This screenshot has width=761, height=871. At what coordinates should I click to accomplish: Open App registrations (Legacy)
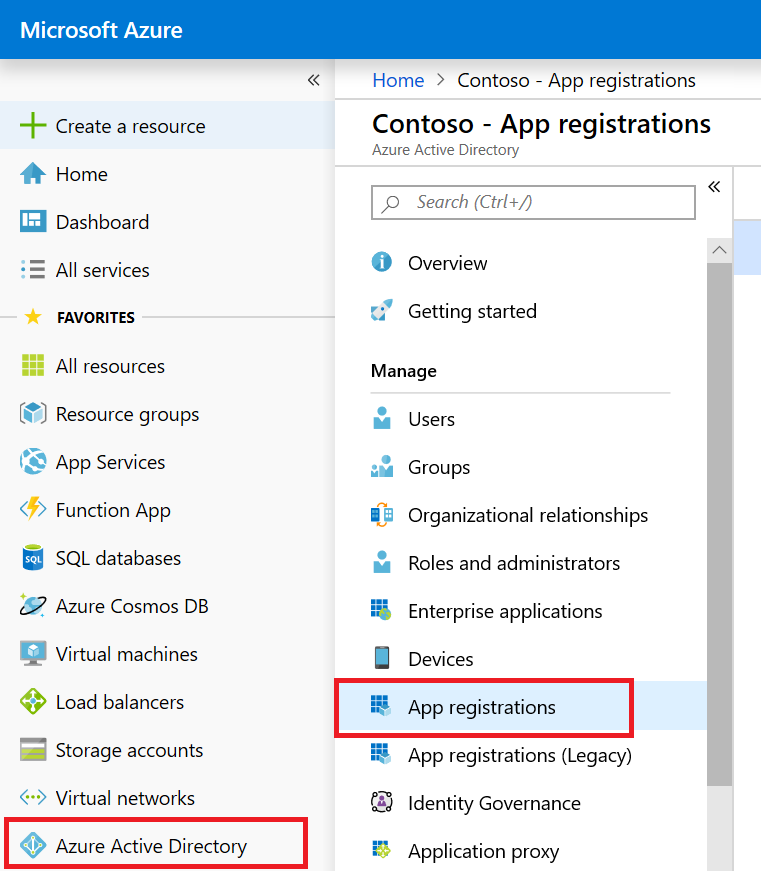pos(521,755)
